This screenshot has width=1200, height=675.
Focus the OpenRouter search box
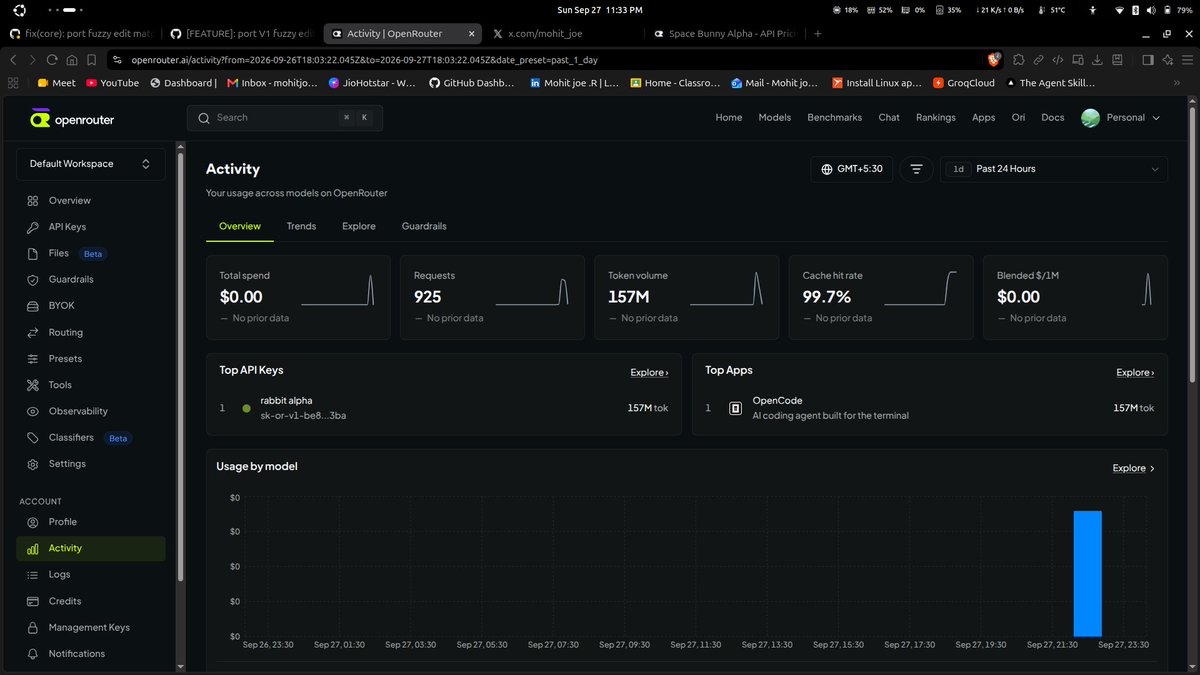pos(285,118)
